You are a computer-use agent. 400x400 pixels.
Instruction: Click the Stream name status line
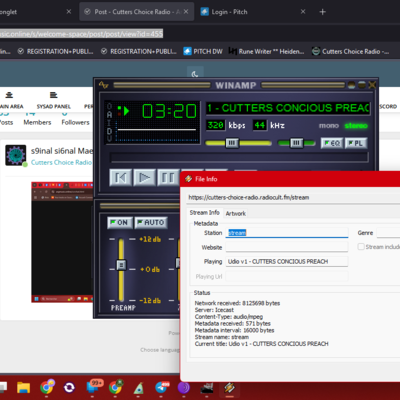(x=222, y=337)
